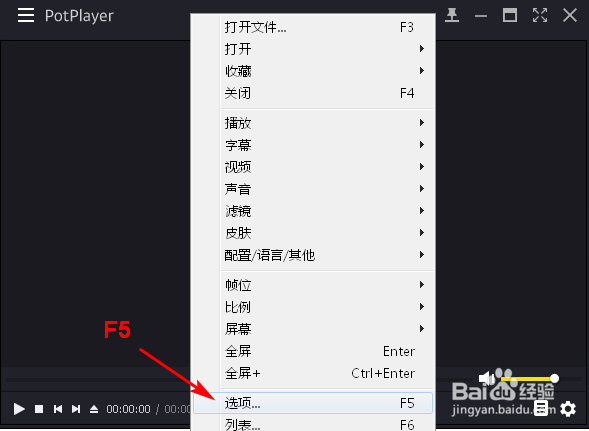Switch to fullscreen with the expand-arrows icon

coord(540,15)
